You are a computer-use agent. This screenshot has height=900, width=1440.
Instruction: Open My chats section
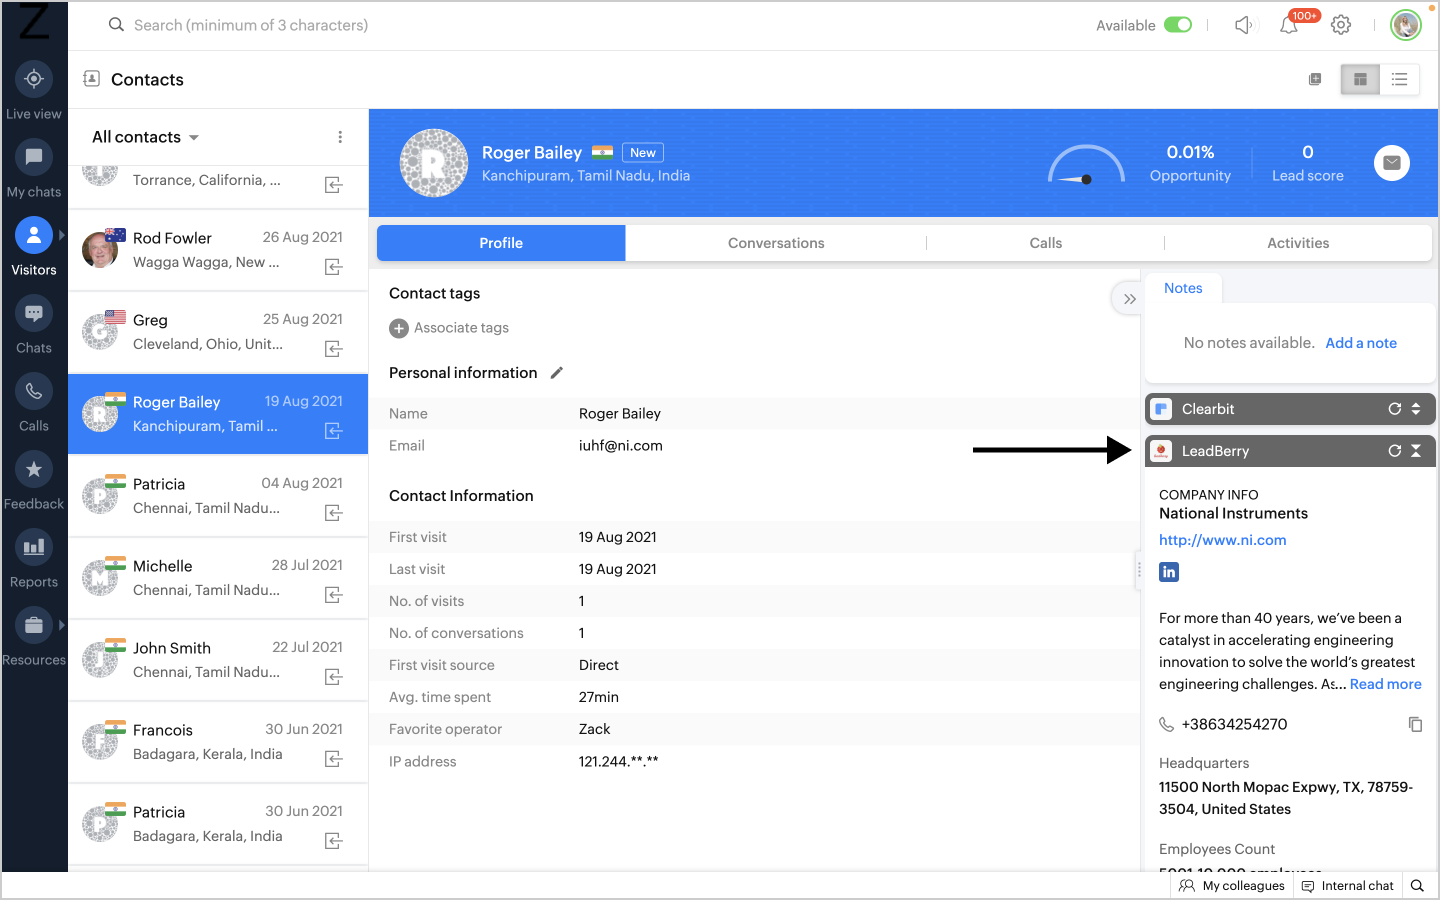(33, 168)
